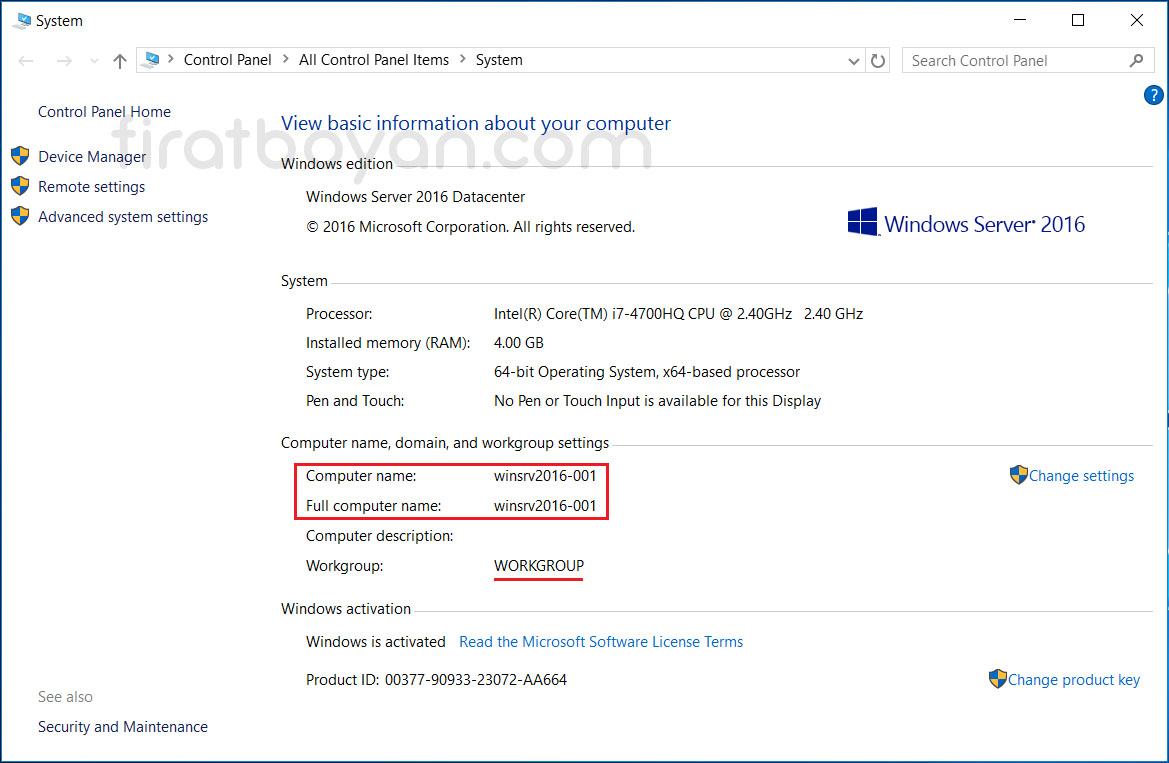Image resolution: width=1169 pixels, height=763 pixels.
Task: Expand chevron after All Control Panel Items
Action: pyautogui.click(x=462, y=60)
